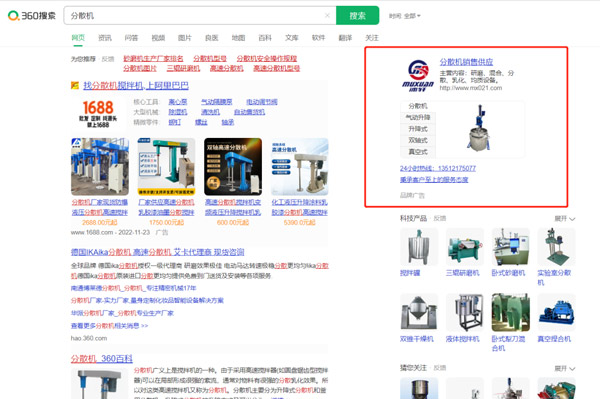Click the disperser image in the brand ad
The image size is (600, 399).
click(x=479, y=129)
